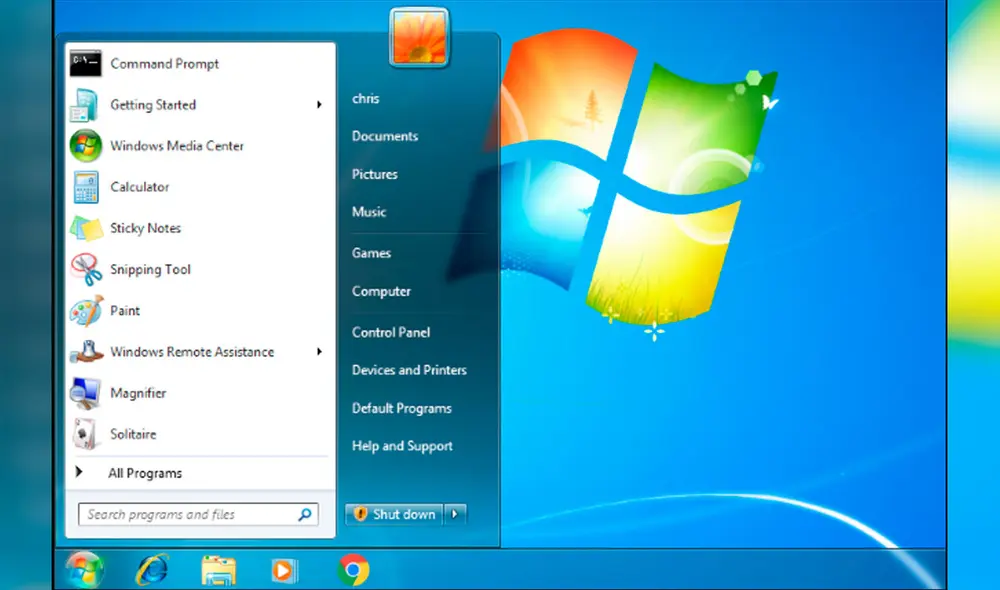Open Google Chrome from the taskbar
1000x590 pixels.
click(x=353, y=569)
